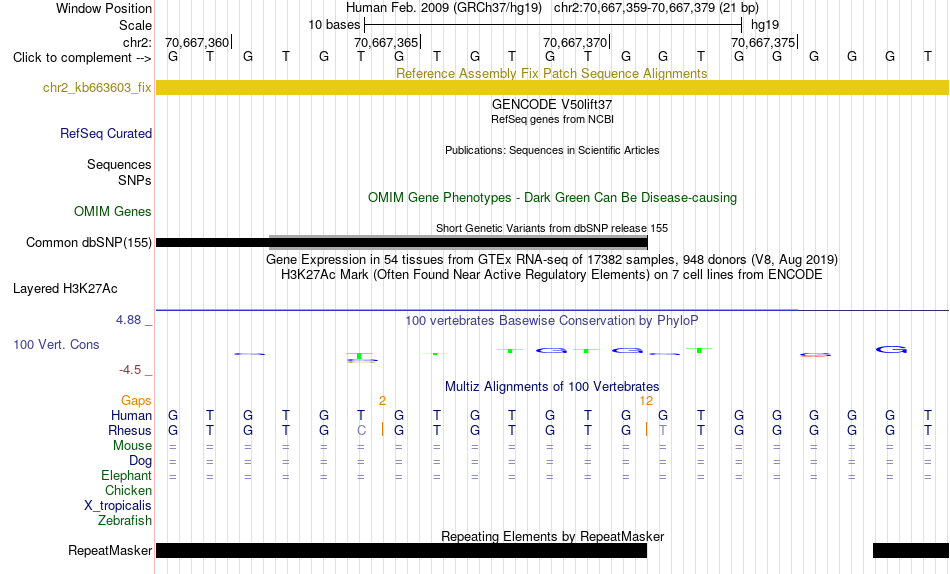Select the short RepeatMasker bar at right edge

coord(911,550)
